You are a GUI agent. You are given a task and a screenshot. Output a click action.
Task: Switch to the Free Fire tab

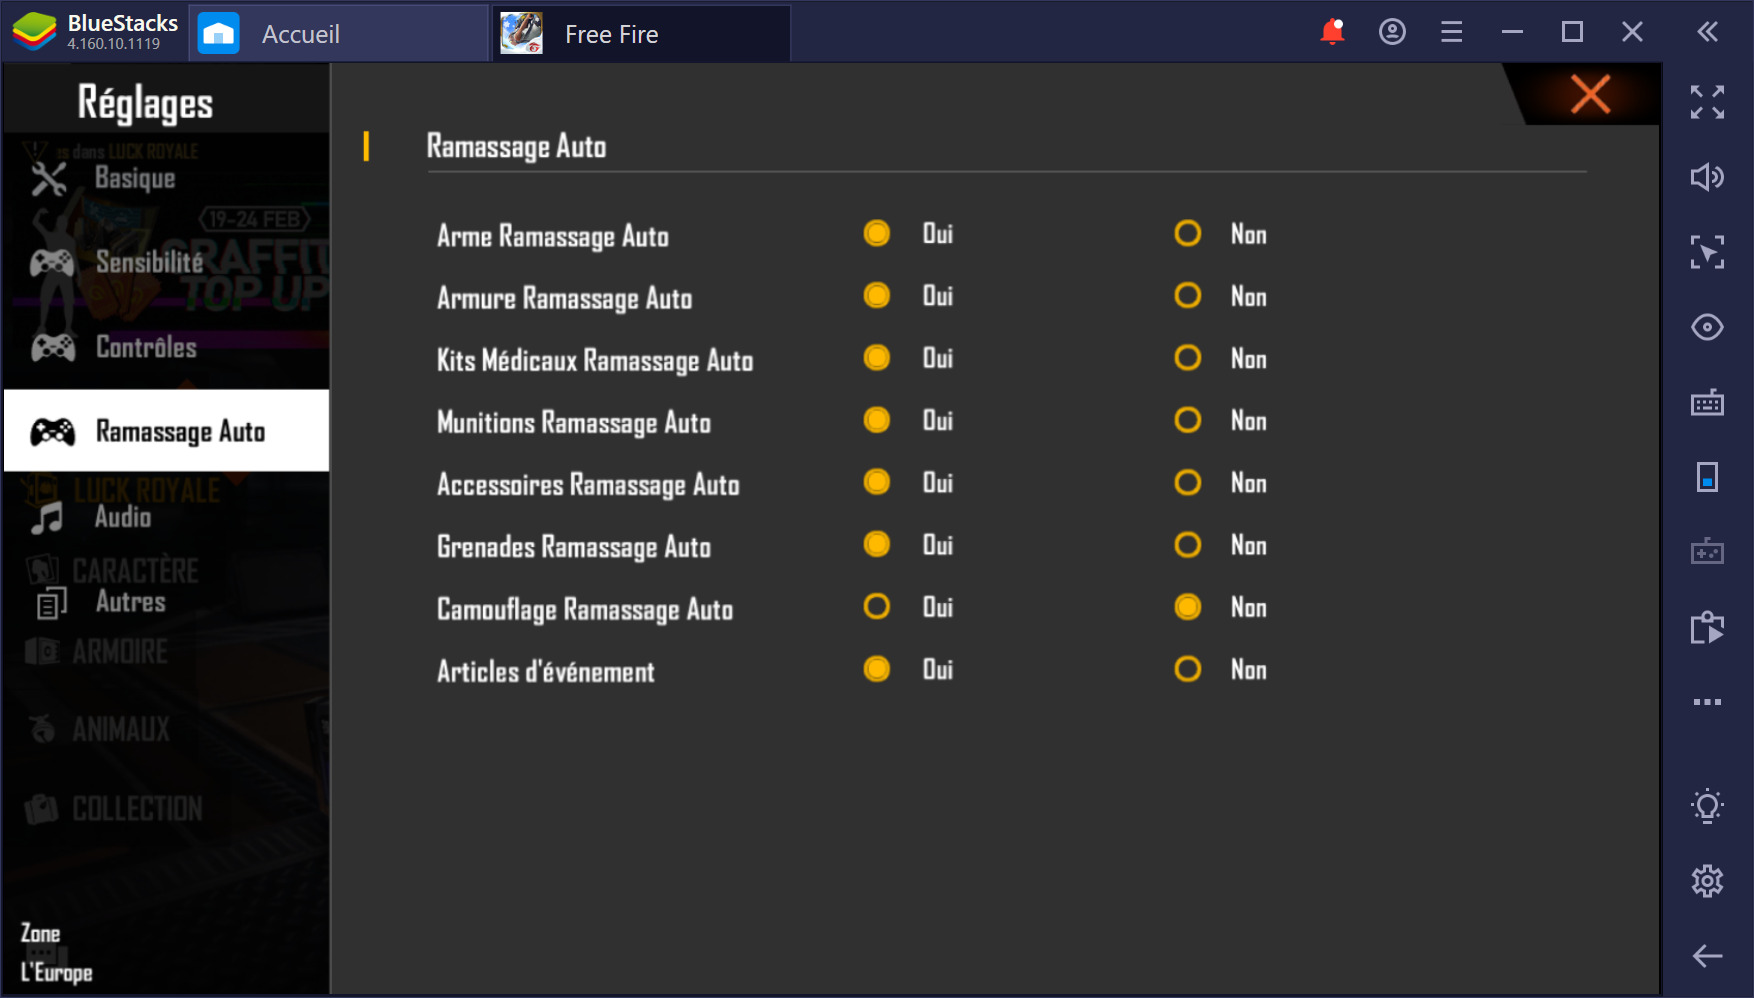point(641,34)
